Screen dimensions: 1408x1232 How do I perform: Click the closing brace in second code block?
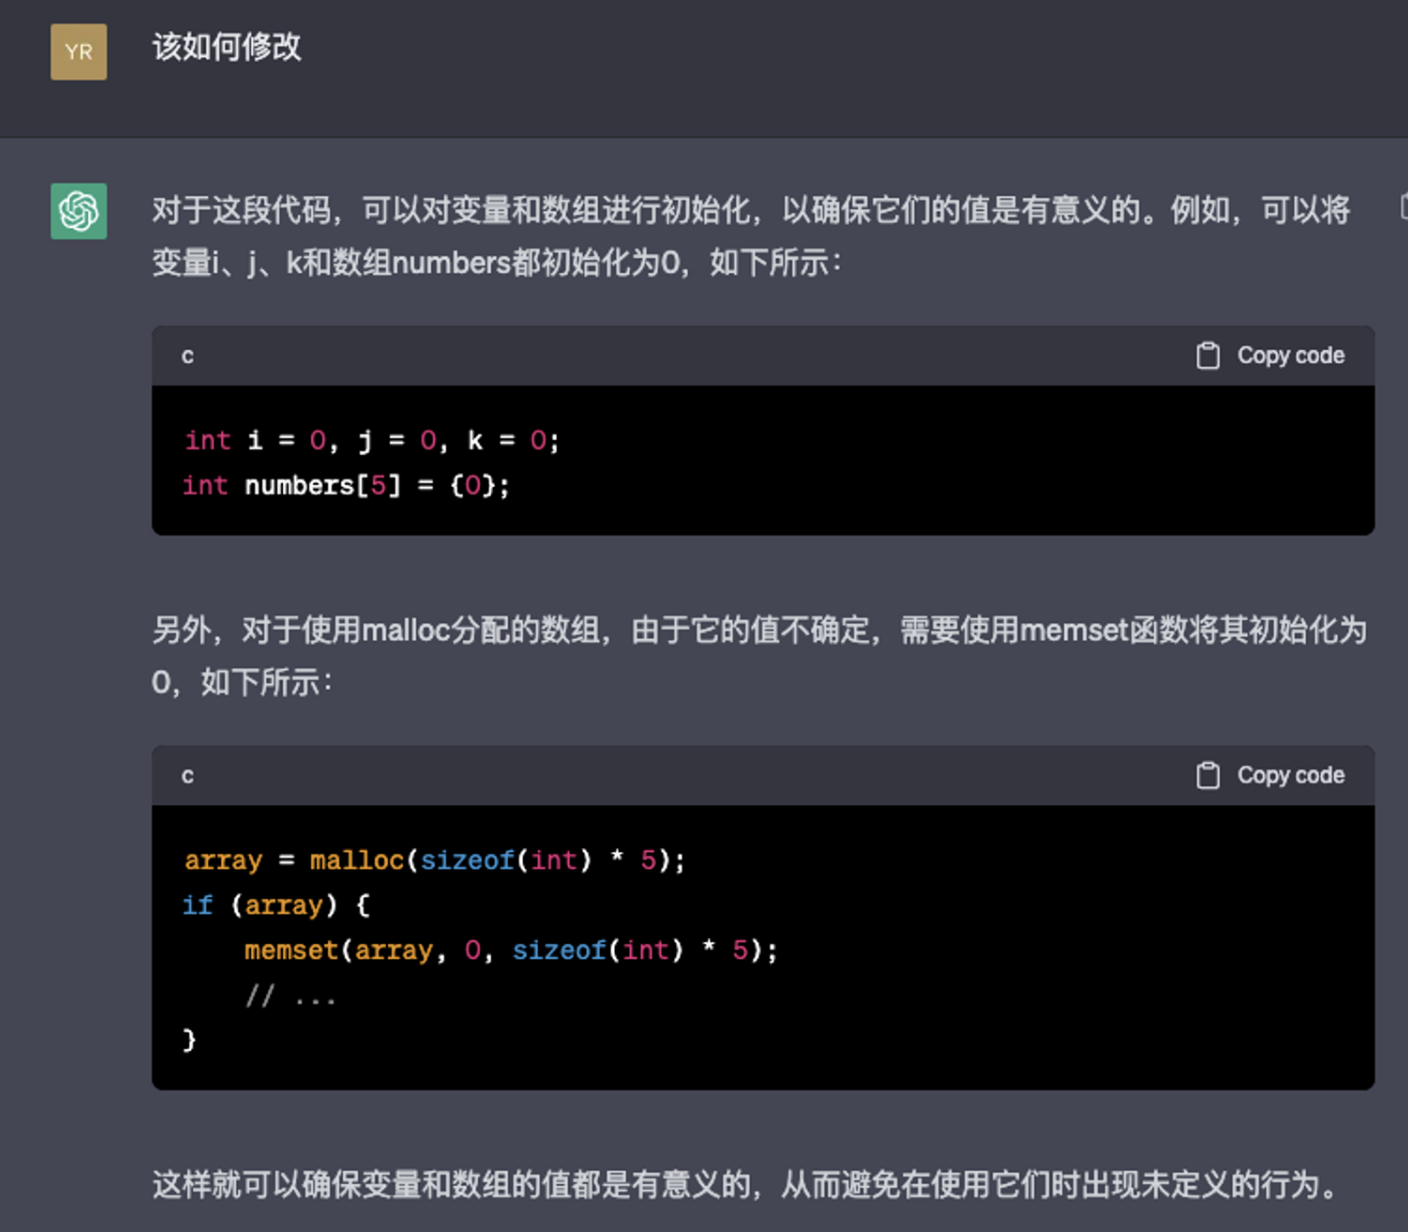[189, 1040]
